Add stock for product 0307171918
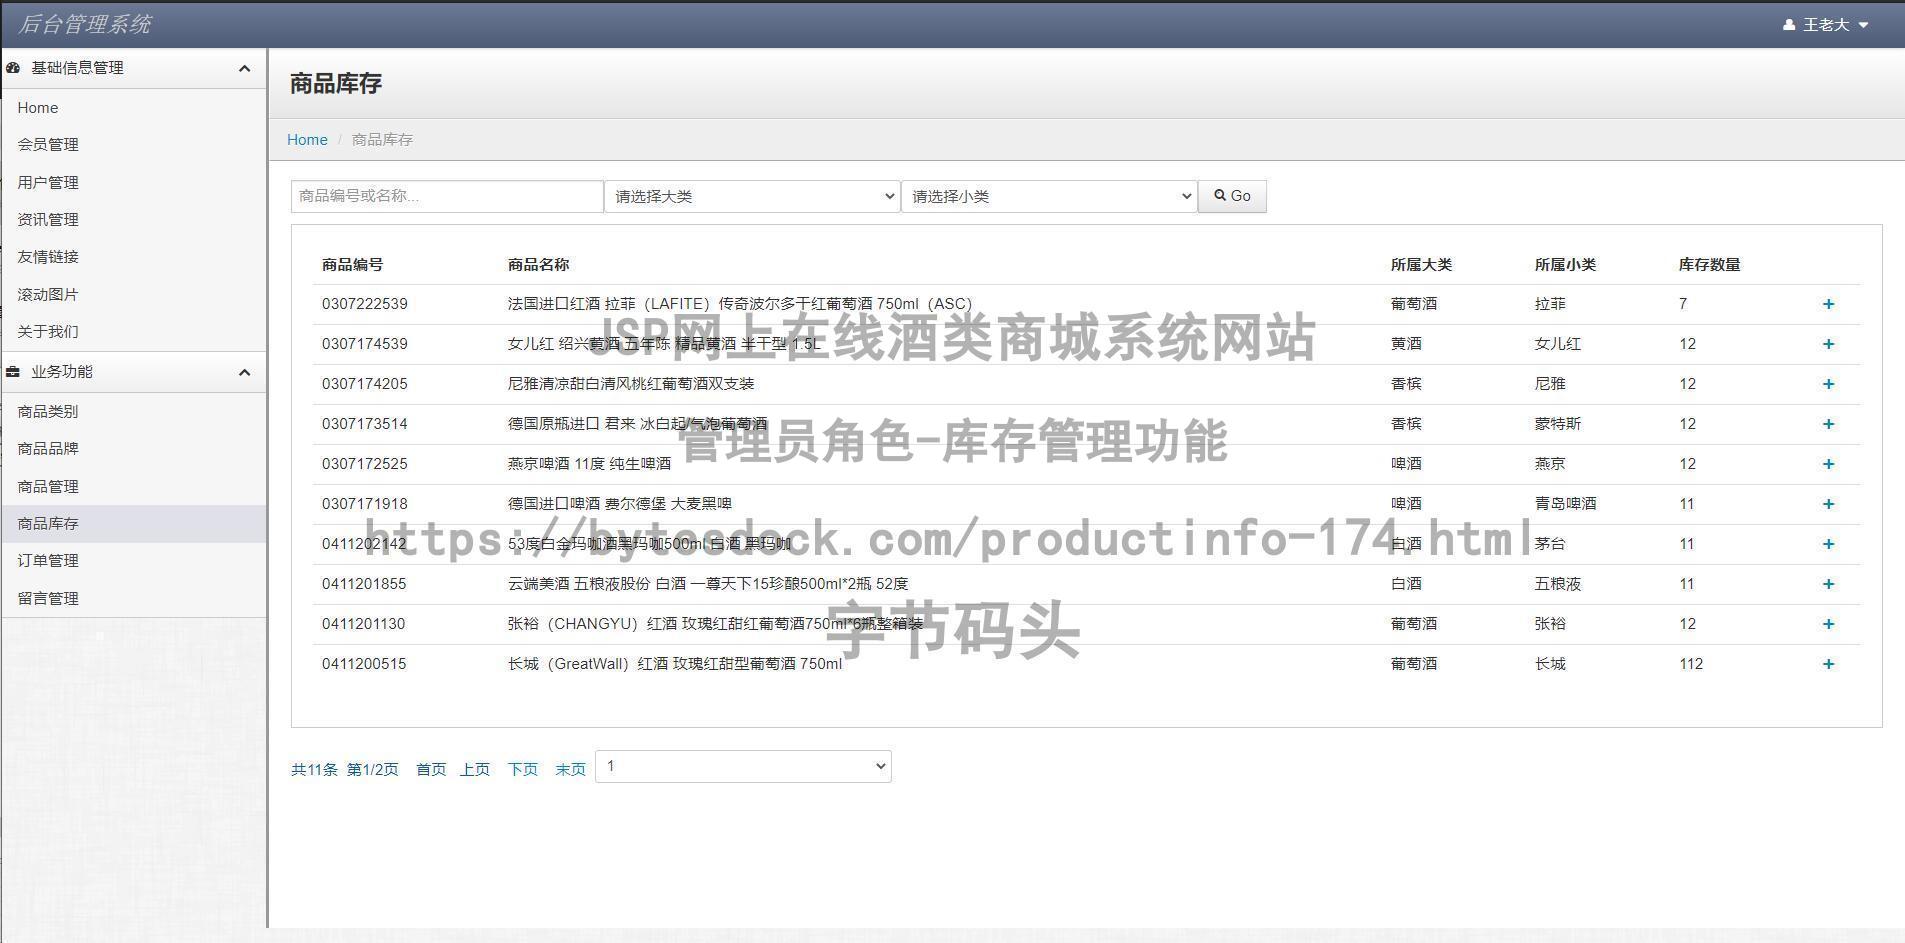 (1828, 504)
